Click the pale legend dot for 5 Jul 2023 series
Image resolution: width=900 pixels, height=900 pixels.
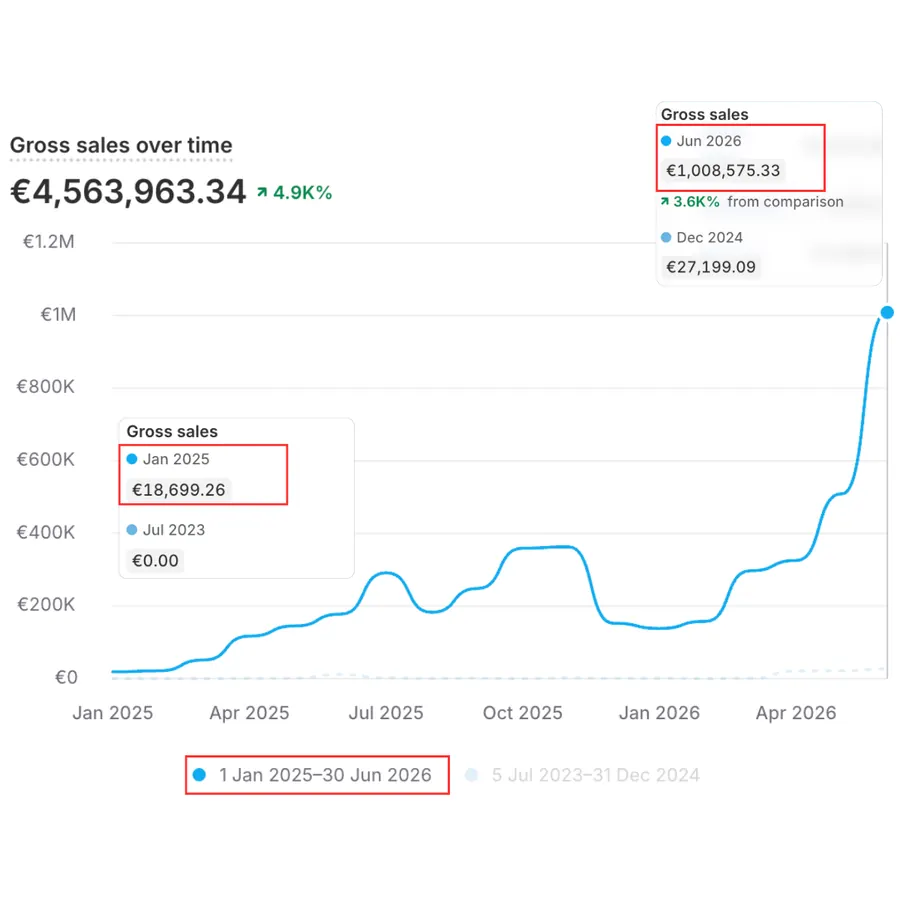click(471, 775)
